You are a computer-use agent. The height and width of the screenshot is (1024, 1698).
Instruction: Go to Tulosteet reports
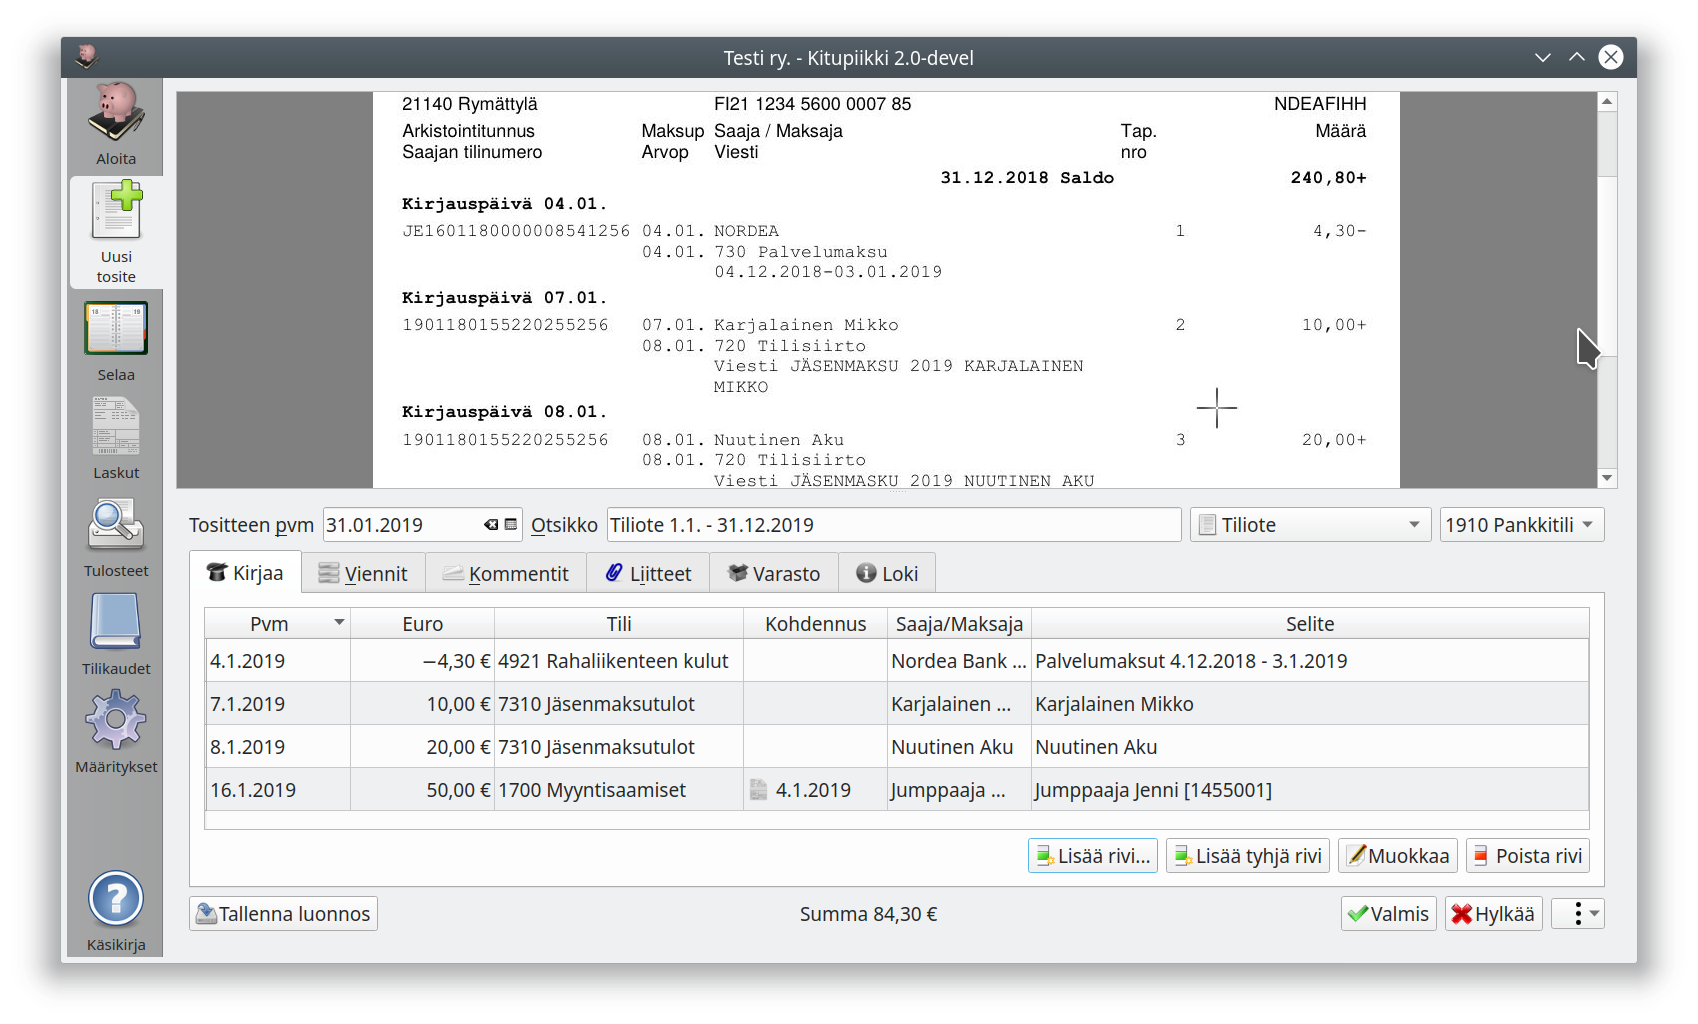116,538
